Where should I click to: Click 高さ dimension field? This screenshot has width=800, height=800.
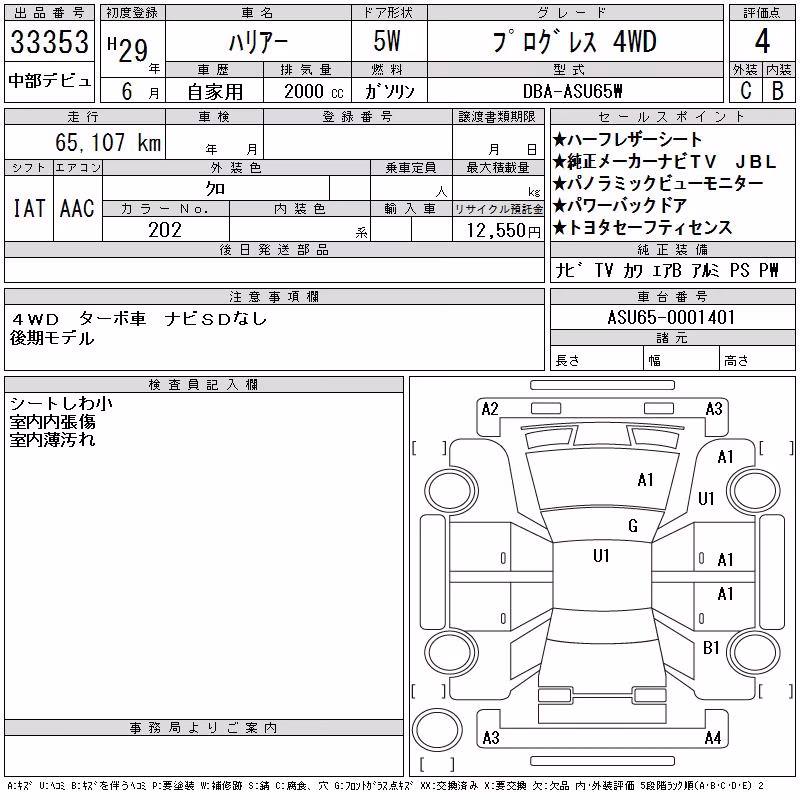tap(757, 360)
